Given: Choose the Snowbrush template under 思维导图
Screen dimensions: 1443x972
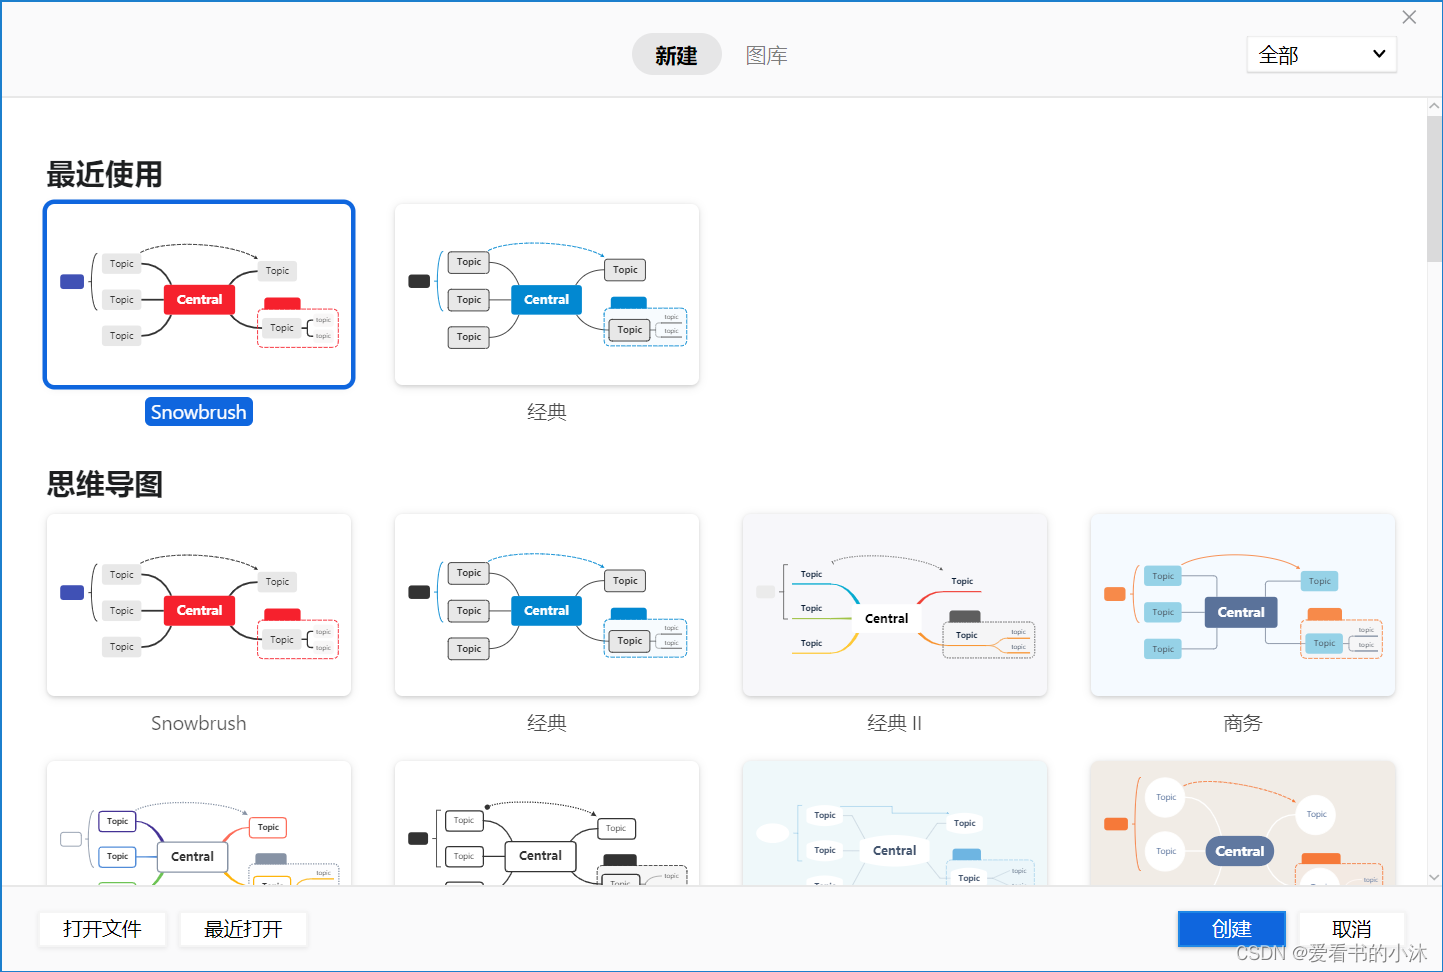Looking at the screenshot, I should click(199, 605).
